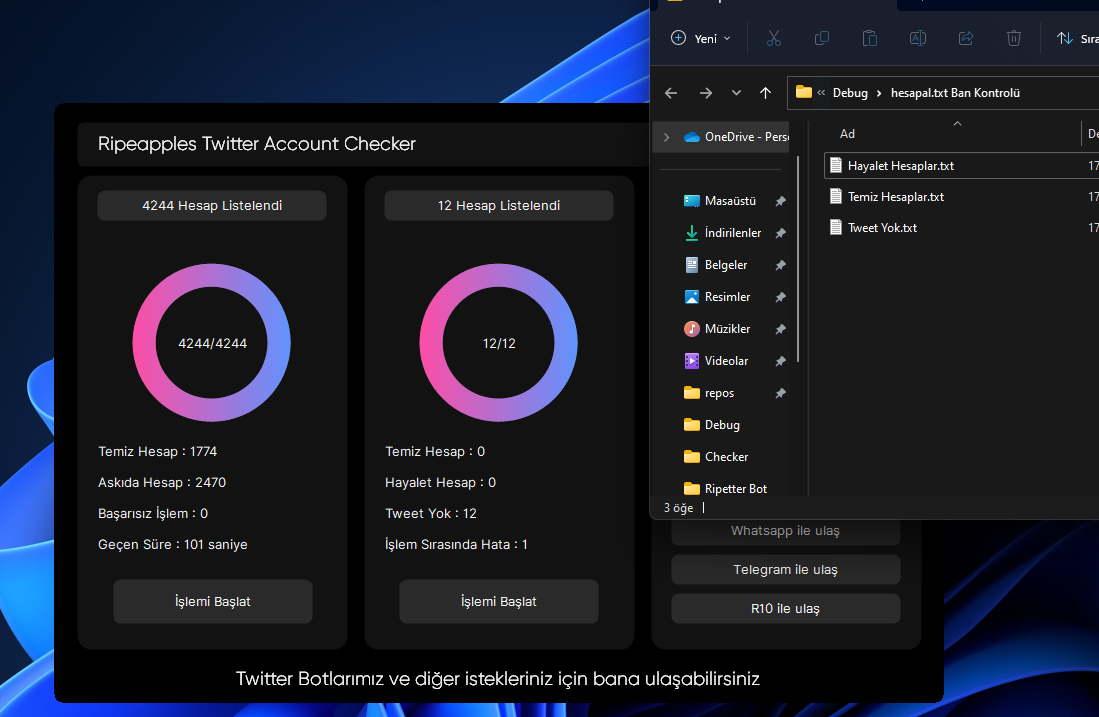Click the 12 Hesap Listelendi button

click(x=498, y=205)
